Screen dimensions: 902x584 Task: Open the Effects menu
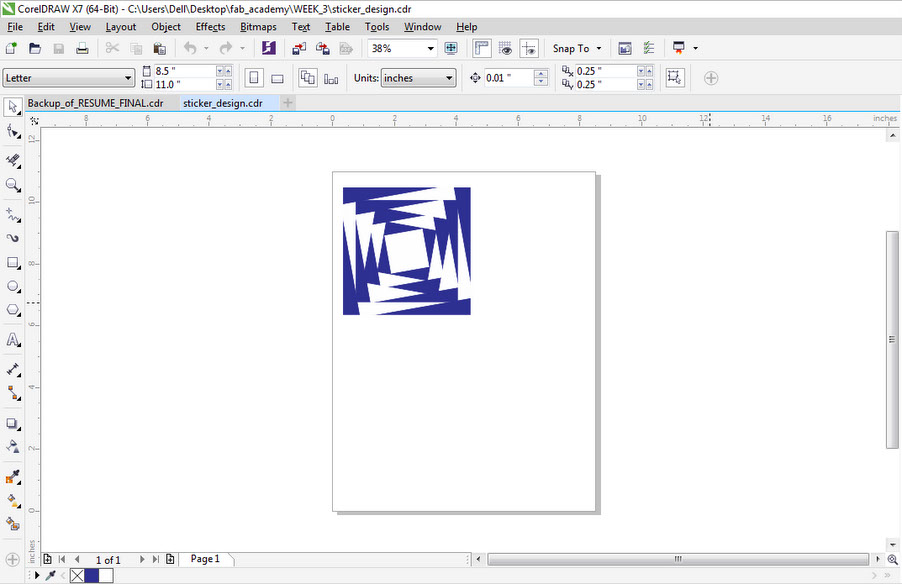click(x=210, y=26)
